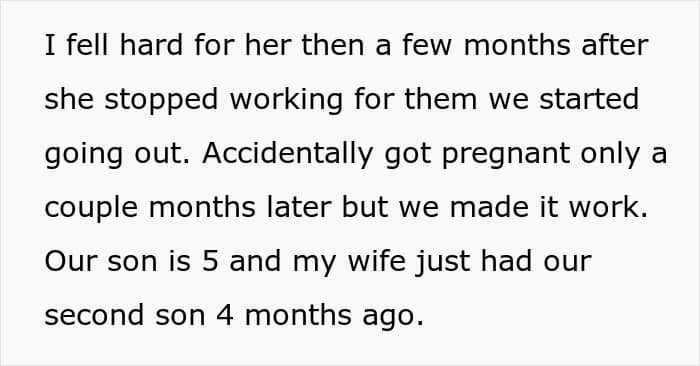Click the word "few" in the first line
700x366 pixels.
point(426,45)
